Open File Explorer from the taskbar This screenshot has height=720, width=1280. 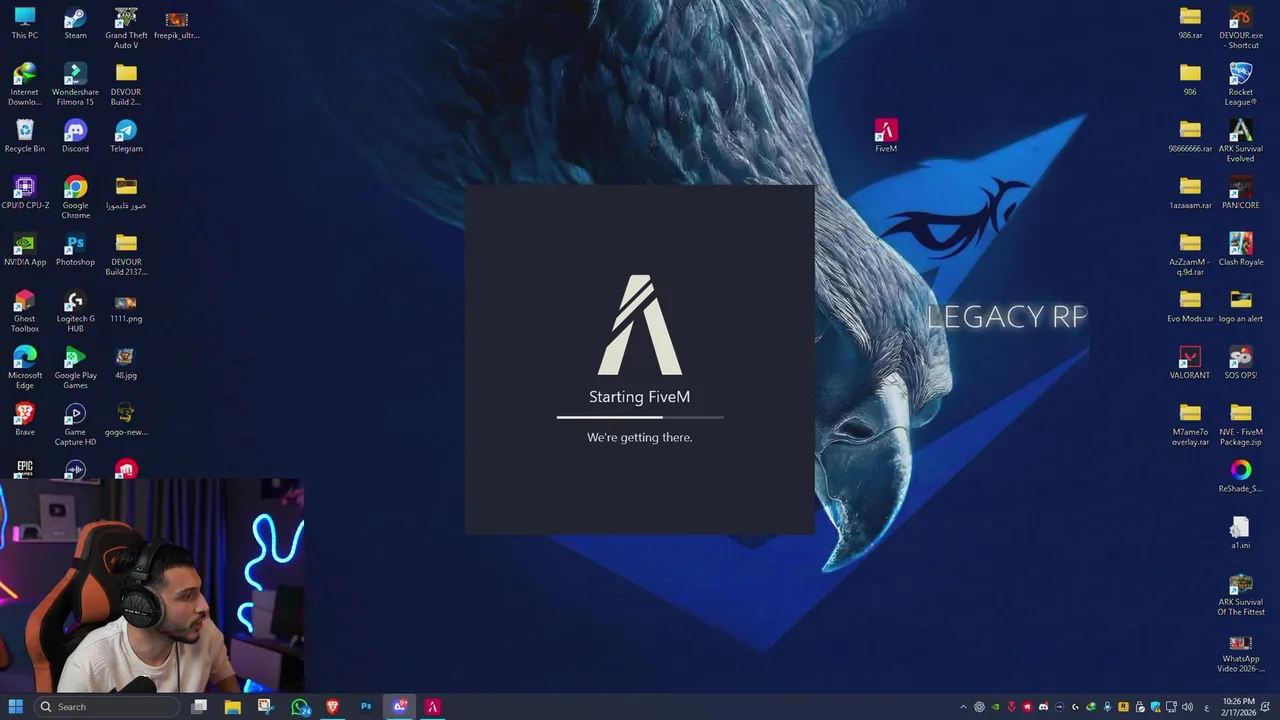(232, 707)
